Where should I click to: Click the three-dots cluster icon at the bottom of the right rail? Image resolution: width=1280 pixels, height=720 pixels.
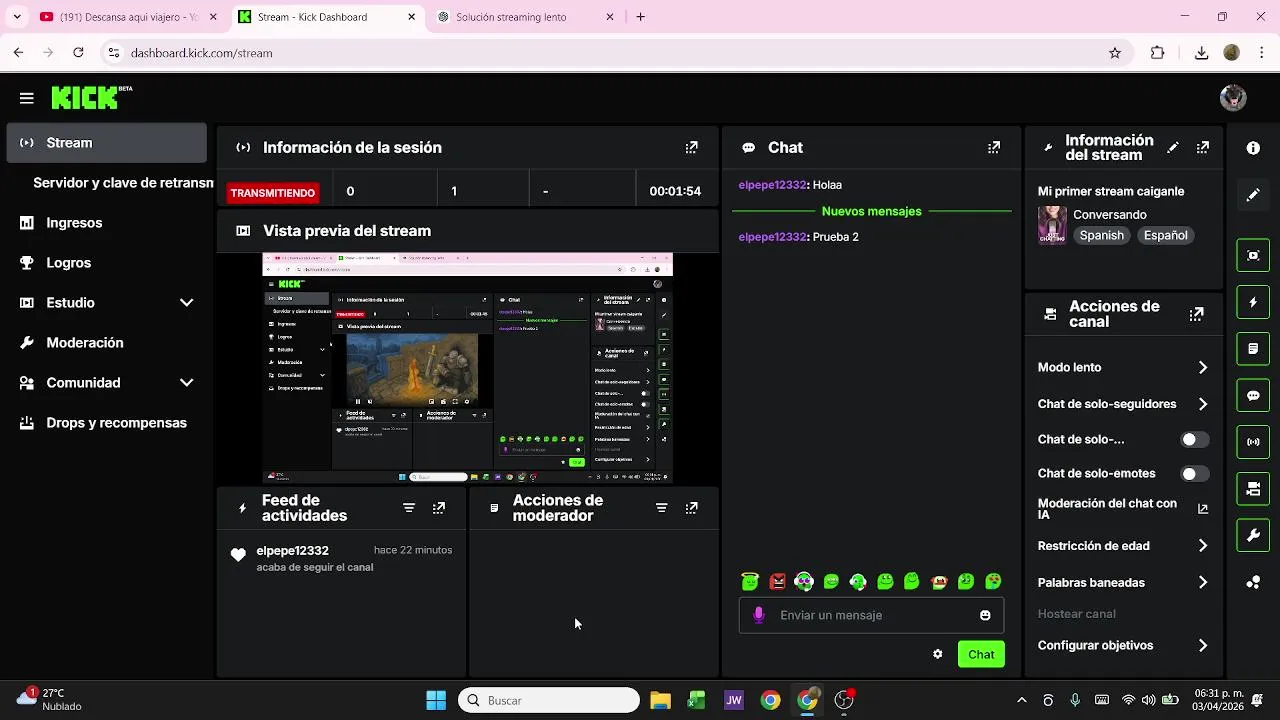coord(1253,583)
